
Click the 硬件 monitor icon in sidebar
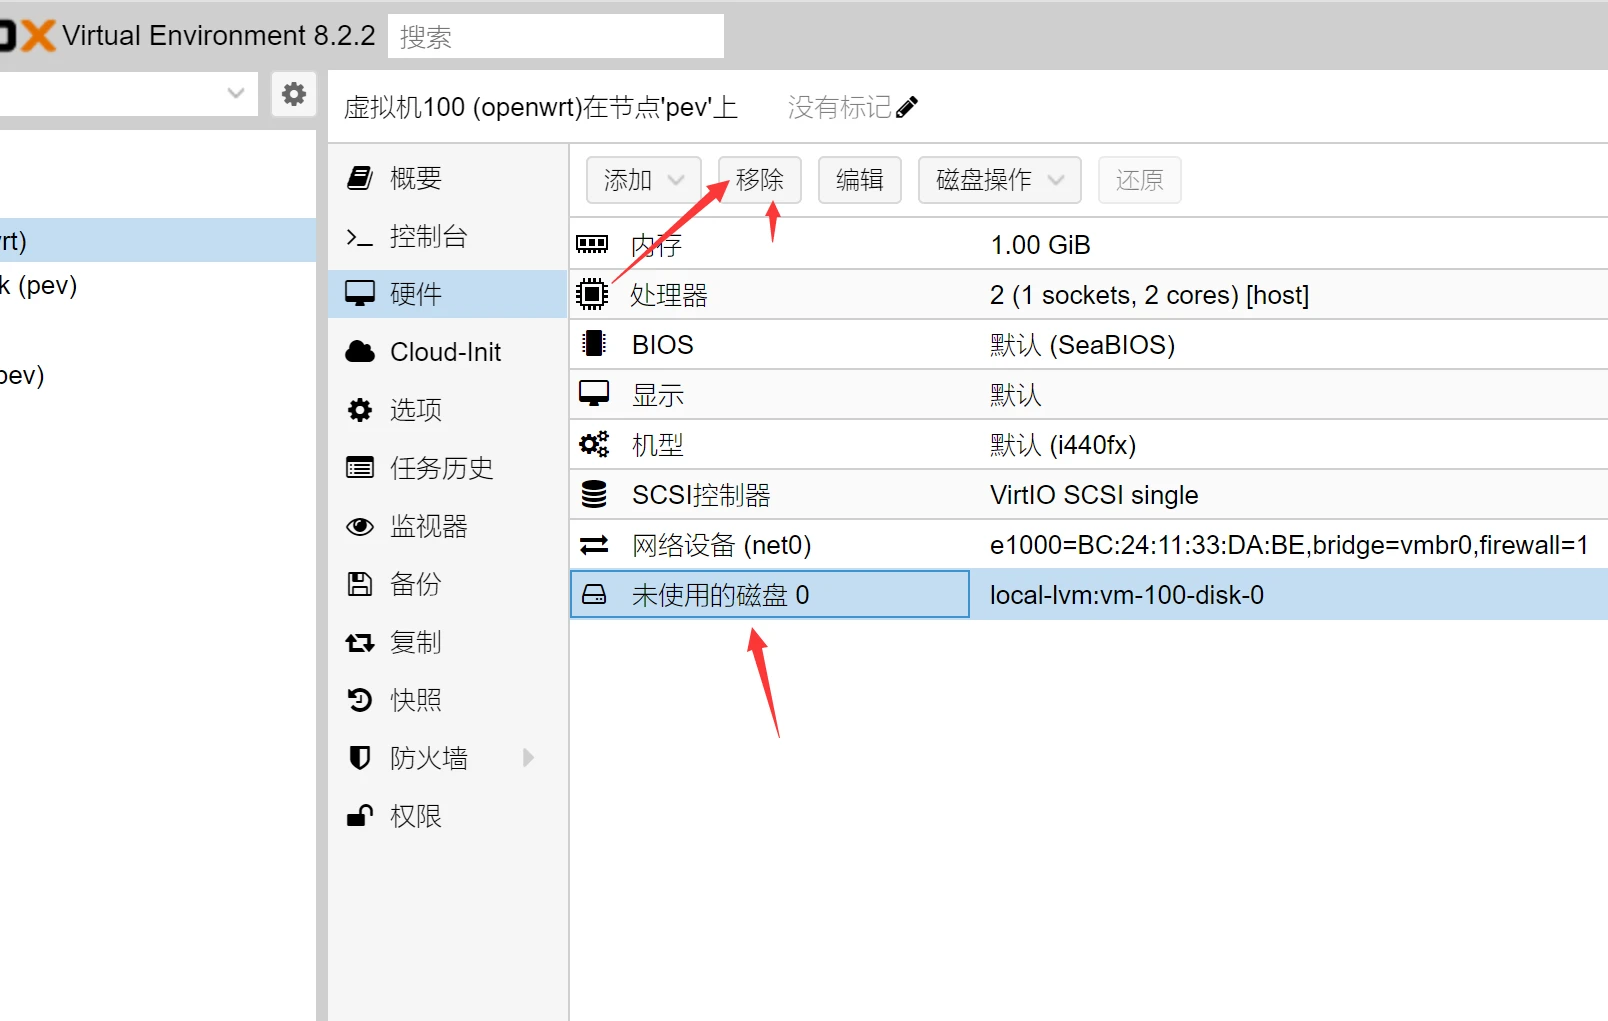coord(360,294)
